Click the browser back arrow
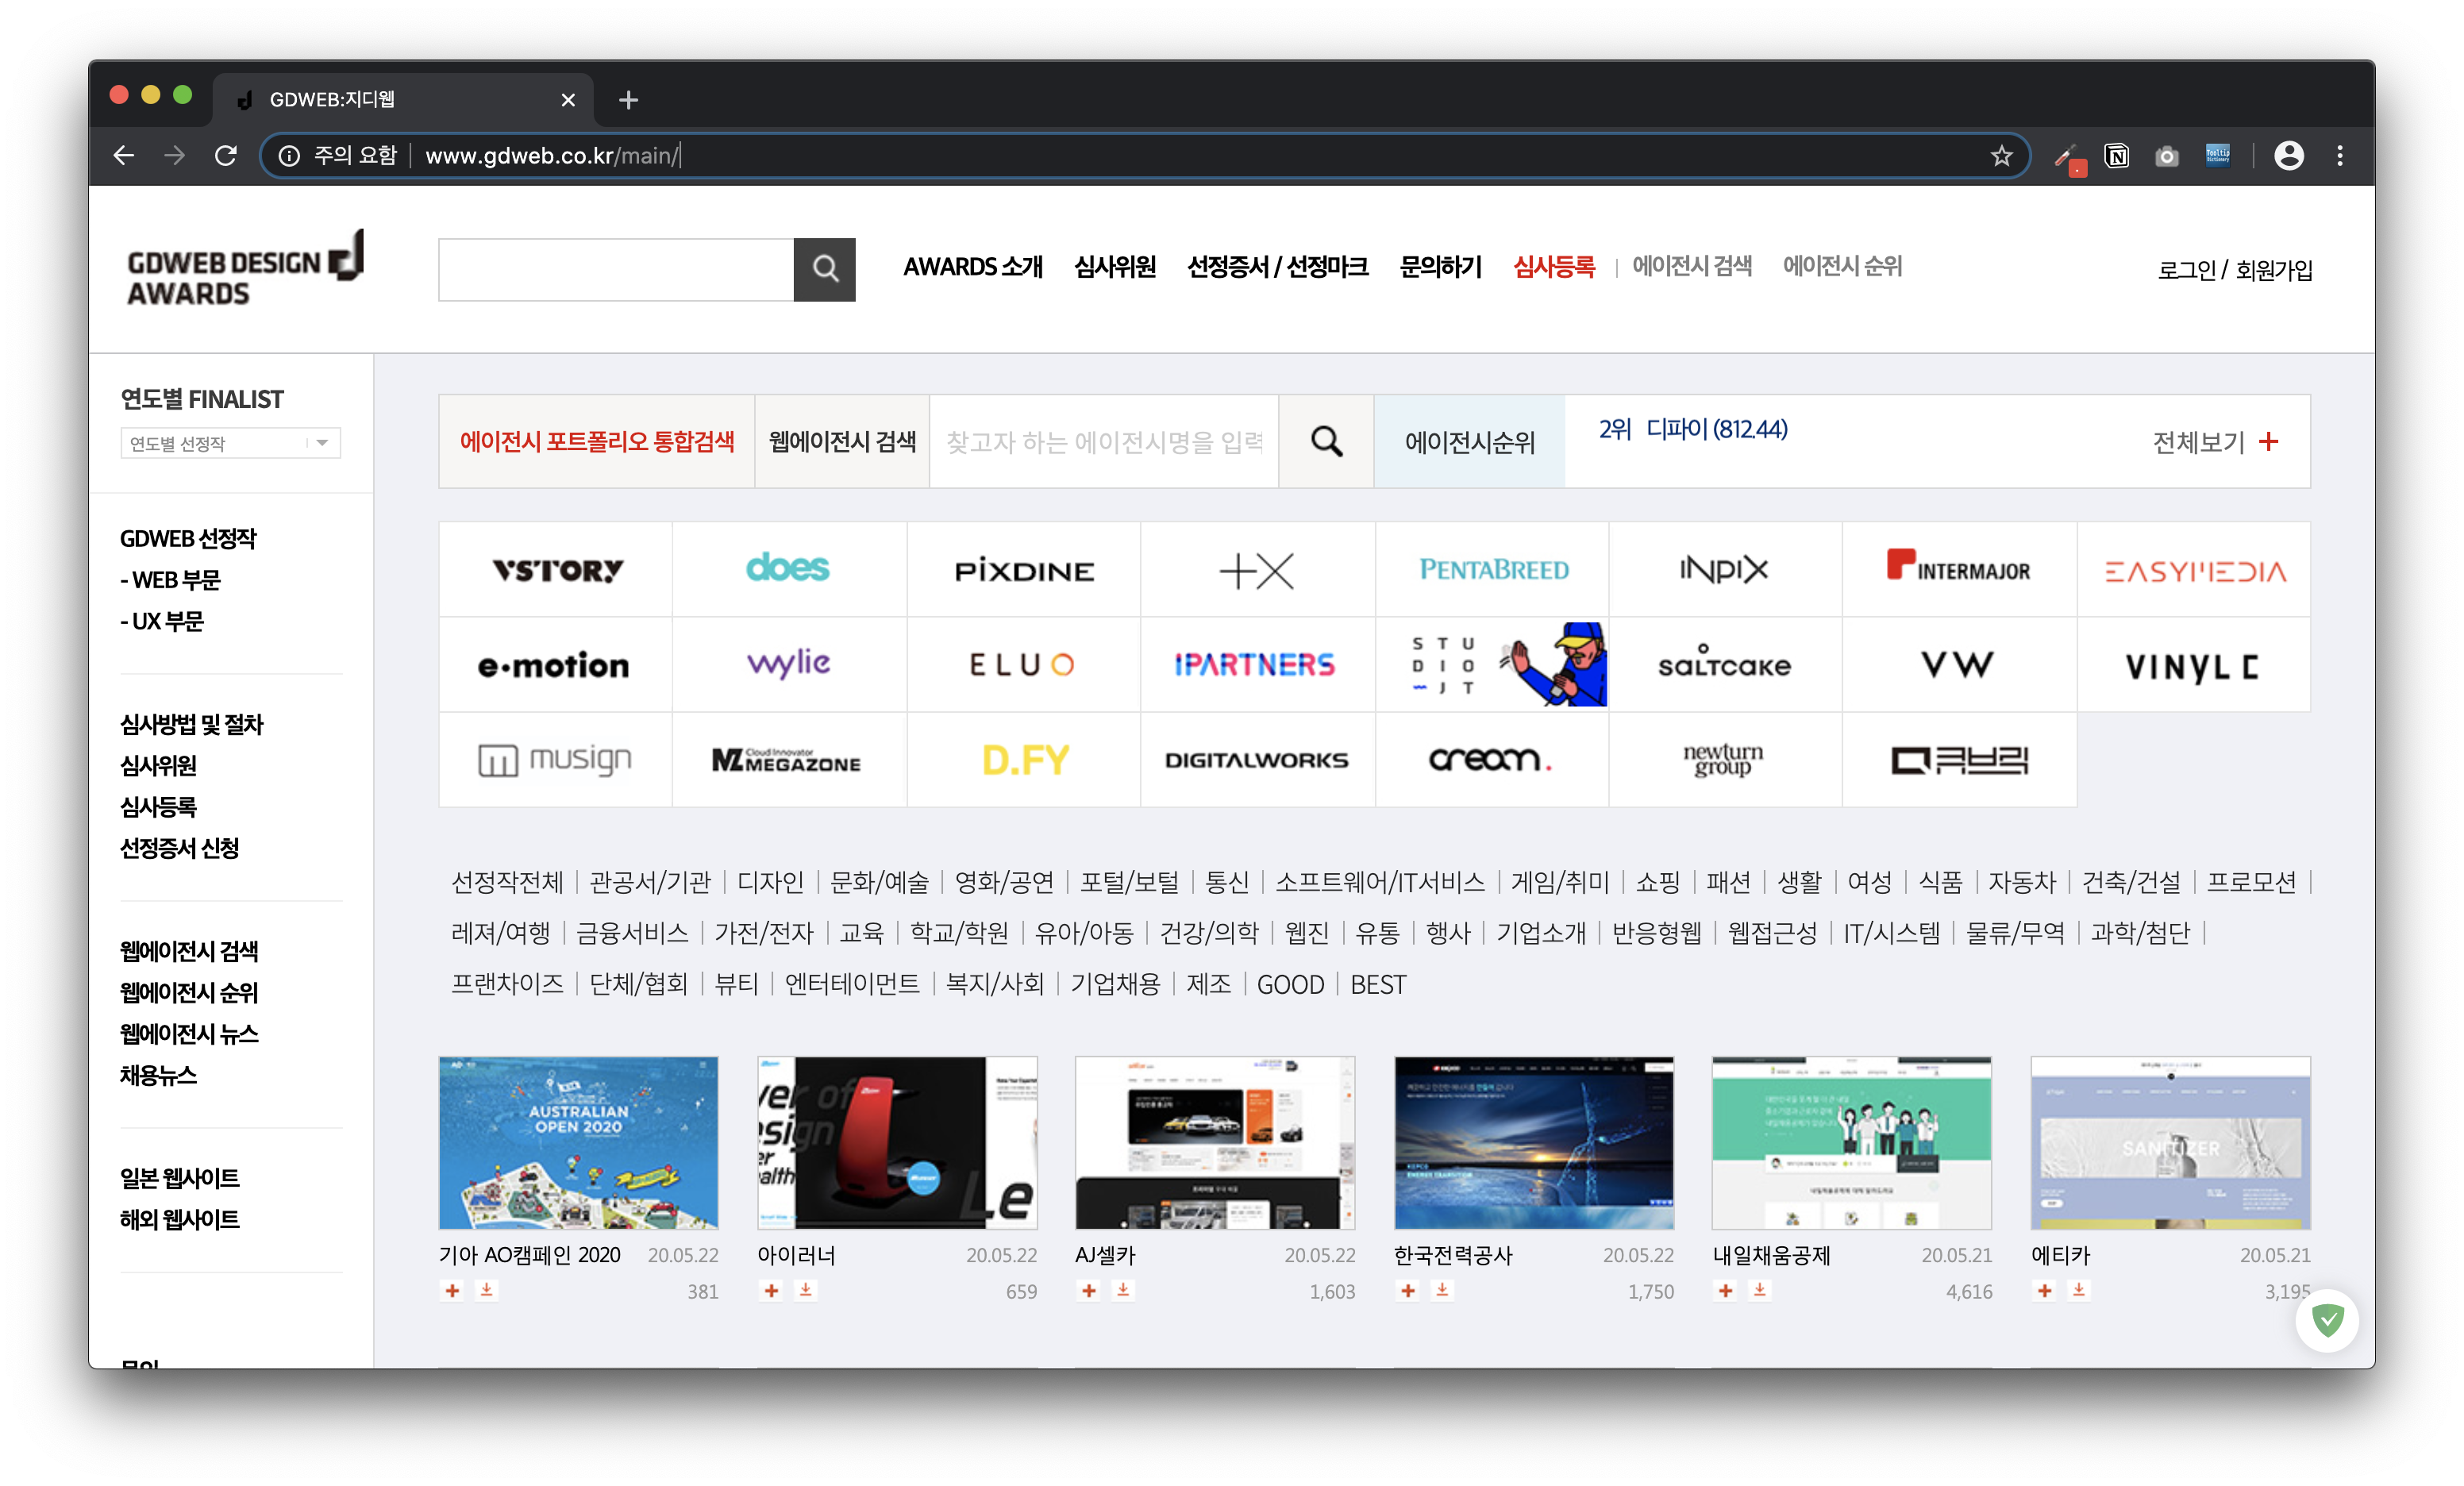This screenshot has height=1486, width=2464. click(123, 156)
